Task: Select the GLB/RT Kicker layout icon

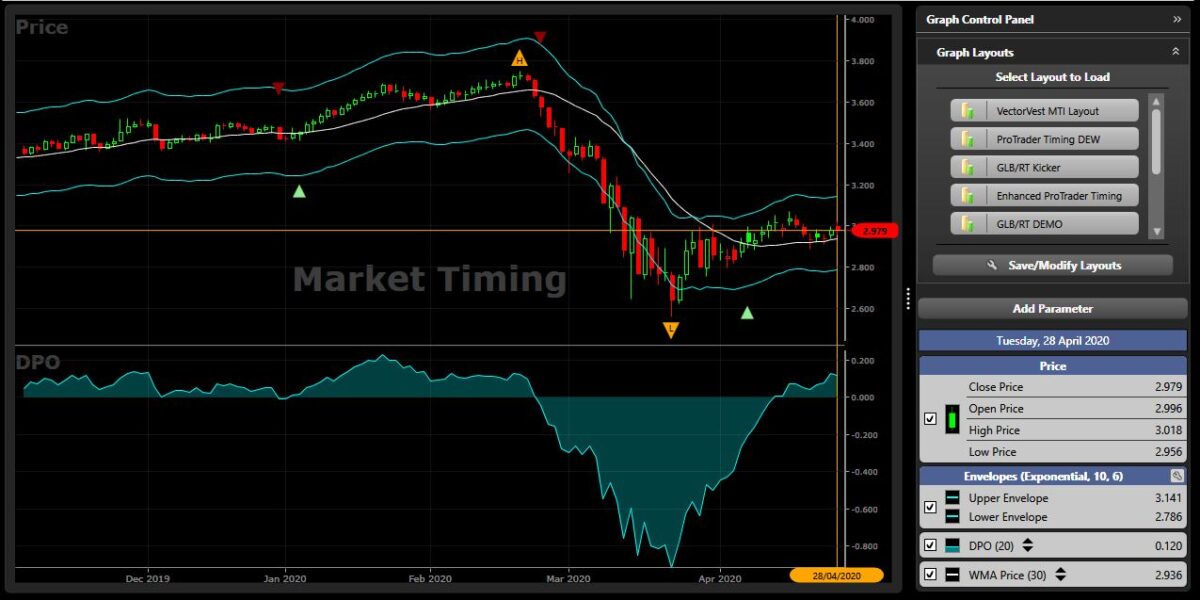Action: [966, 167]
